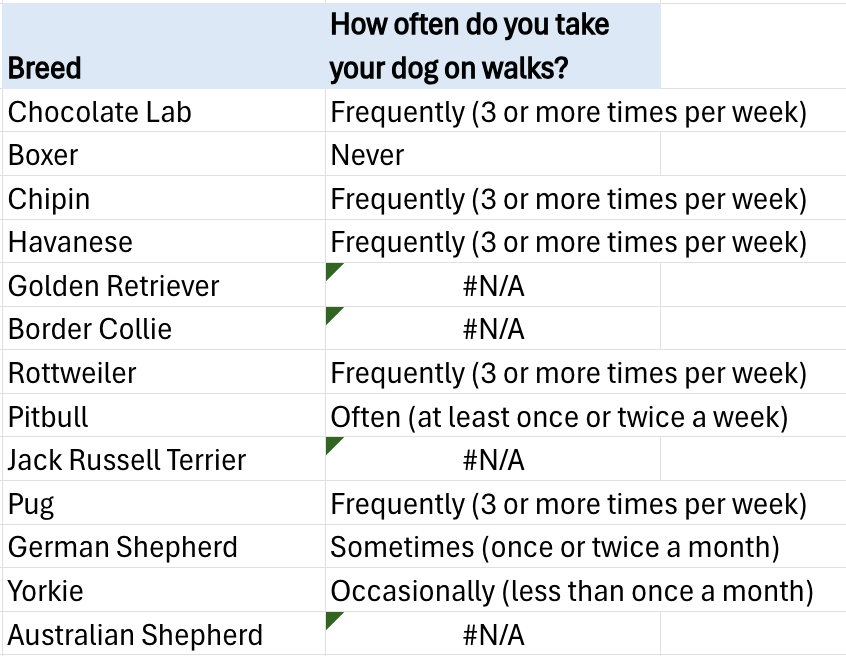The image size is (846, 656).
Task: Select the cell containing Never
Action: [x=493, y=154]
